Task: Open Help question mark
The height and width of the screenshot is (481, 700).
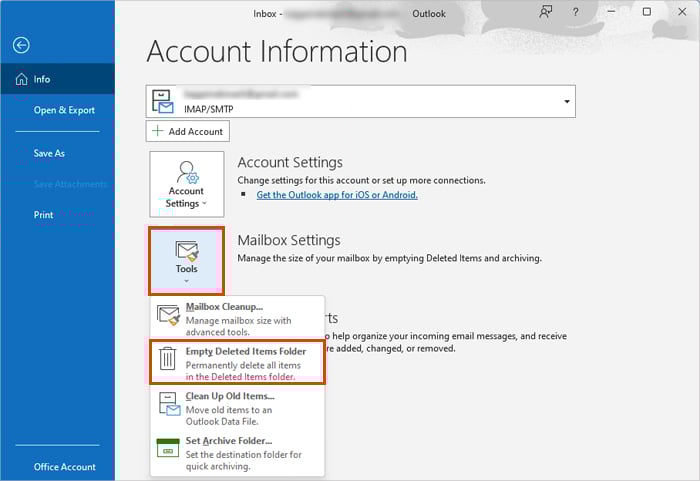Action: (x=575, y=12)
